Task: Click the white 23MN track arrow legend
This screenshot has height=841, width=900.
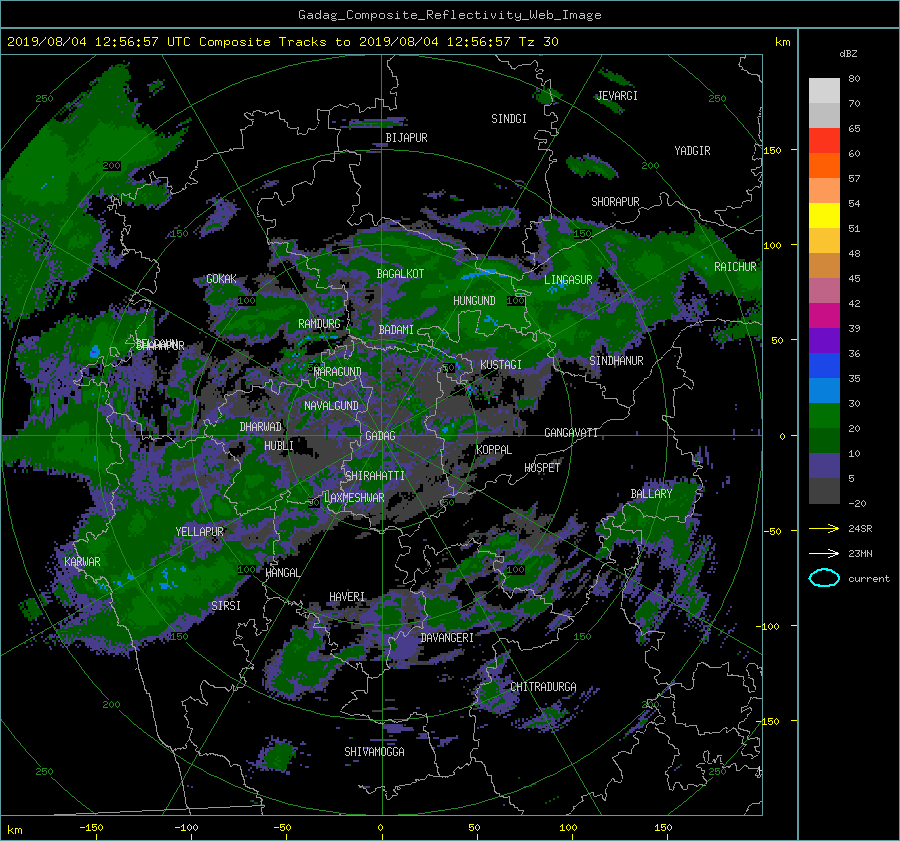Action: 824,554
